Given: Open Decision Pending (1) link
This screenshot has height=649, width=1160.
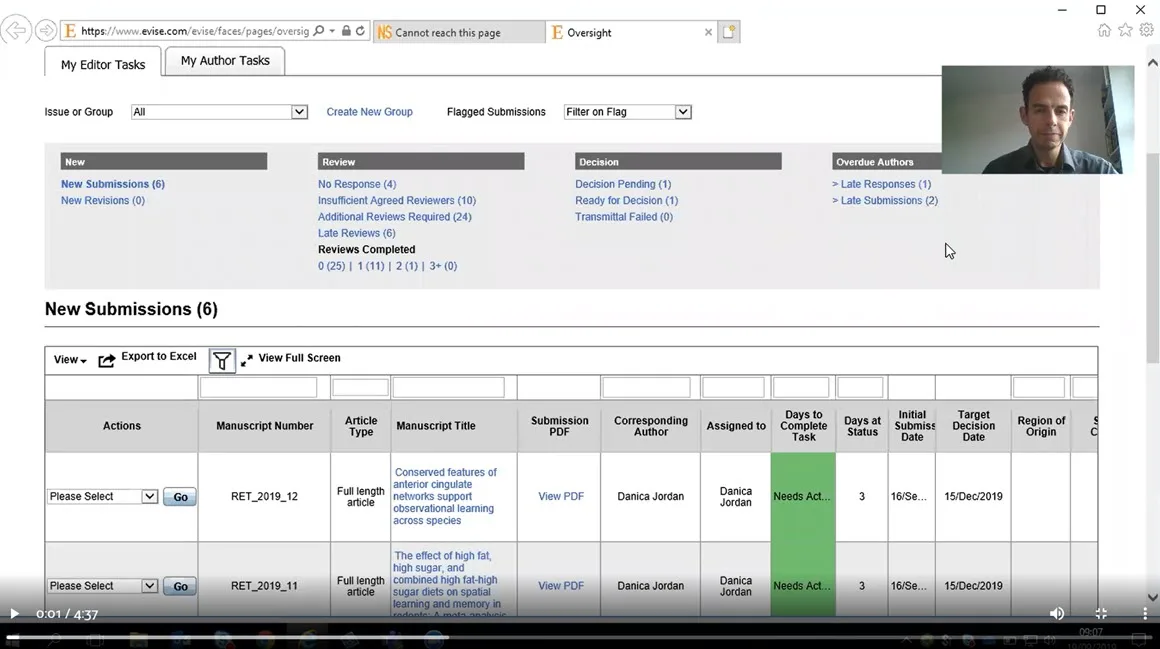Looking at the screenshot, I should tap(623, 184).
